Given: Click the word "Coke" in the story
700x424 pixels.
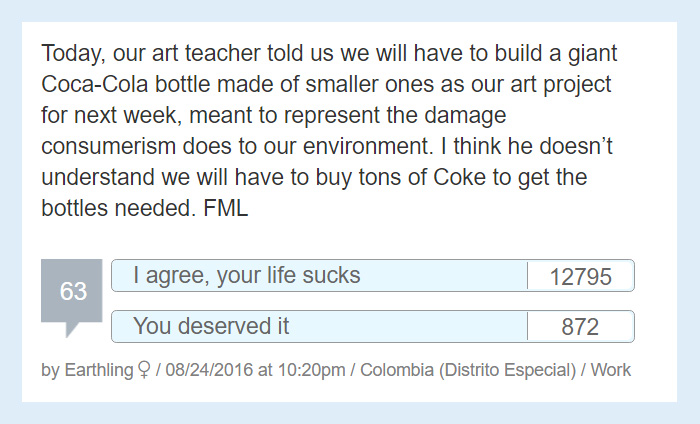Looking at the screenshot, I should (x=459, y=177).
